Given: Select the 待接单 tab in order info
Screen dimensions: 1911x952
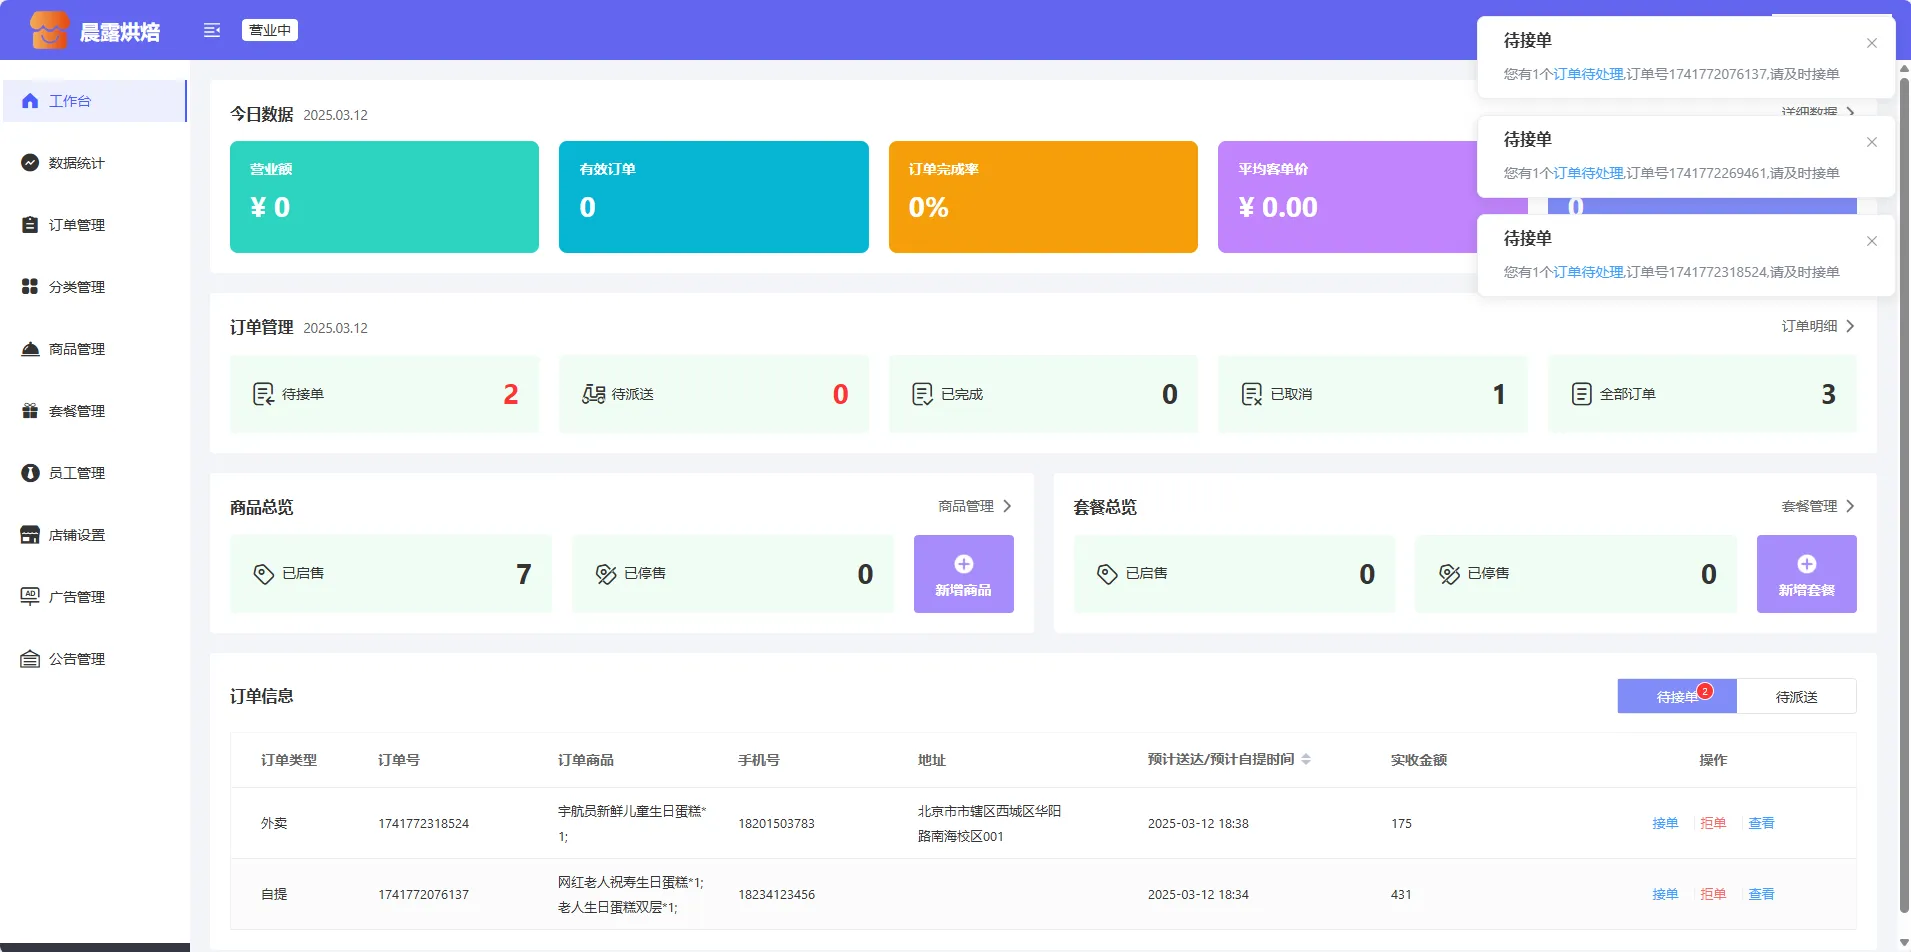Looking at the screenshot, I should [x=1677, y=697].
